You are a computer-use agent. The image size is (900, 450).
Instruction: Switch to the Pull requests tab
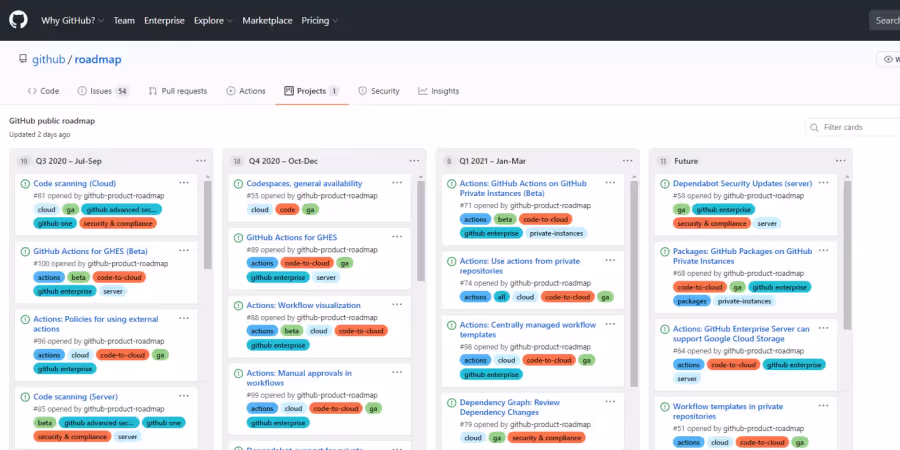[x=178, y=91]
